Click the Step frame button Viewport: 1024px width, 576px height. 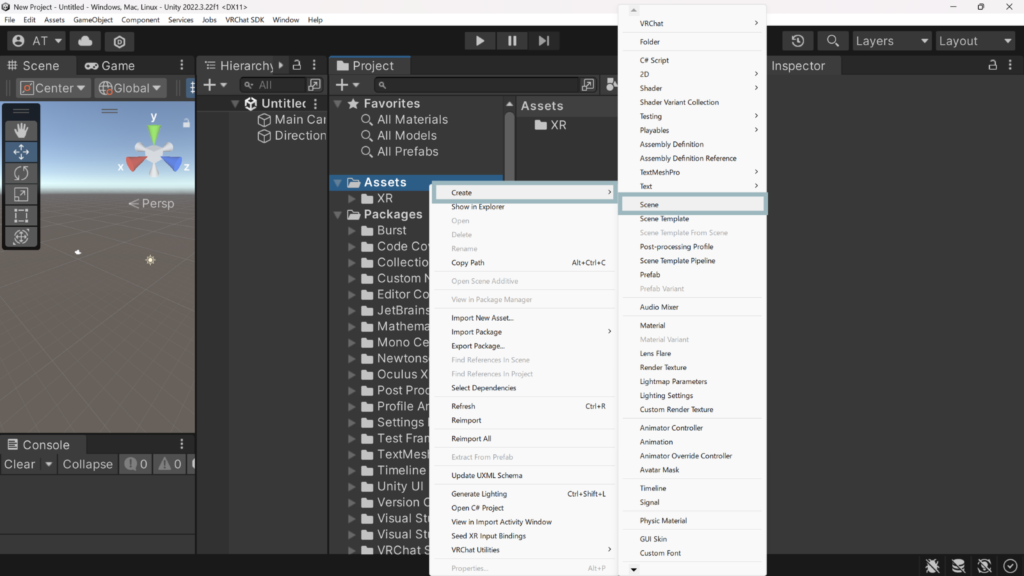(x=543, y=41)
